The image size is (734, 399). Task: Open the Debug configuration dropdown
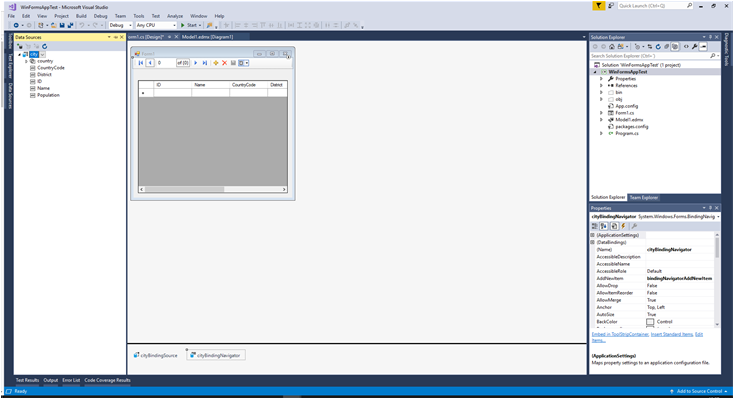(x=121, y=25)
